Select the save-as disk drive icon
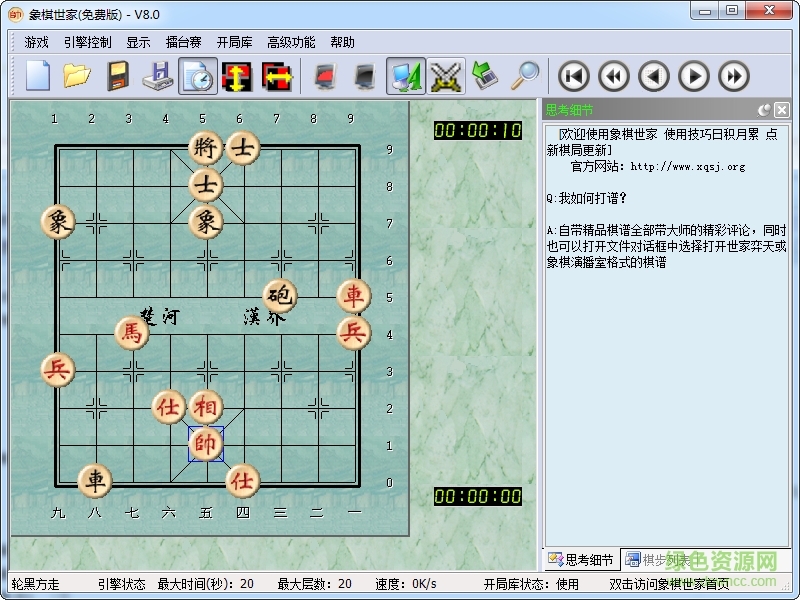Viewport: 800px width, 600px height. (158, 77)
